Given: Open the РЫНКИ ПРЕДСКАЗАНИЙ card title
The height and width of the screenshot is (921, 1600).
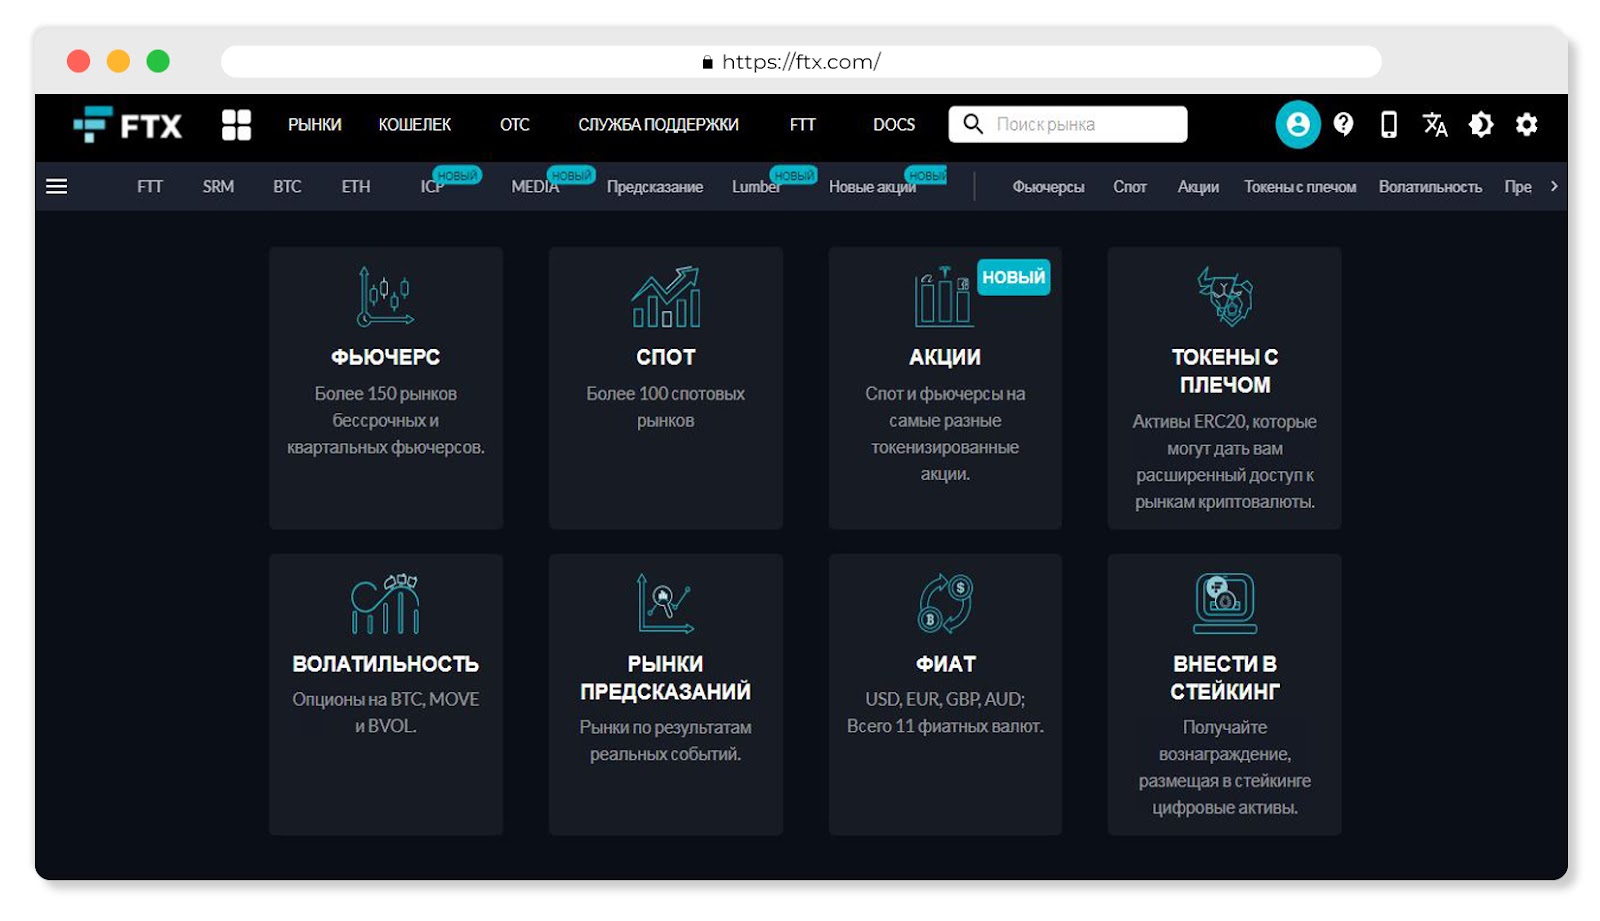Looking at the screenshot, I should pos(665,678).
